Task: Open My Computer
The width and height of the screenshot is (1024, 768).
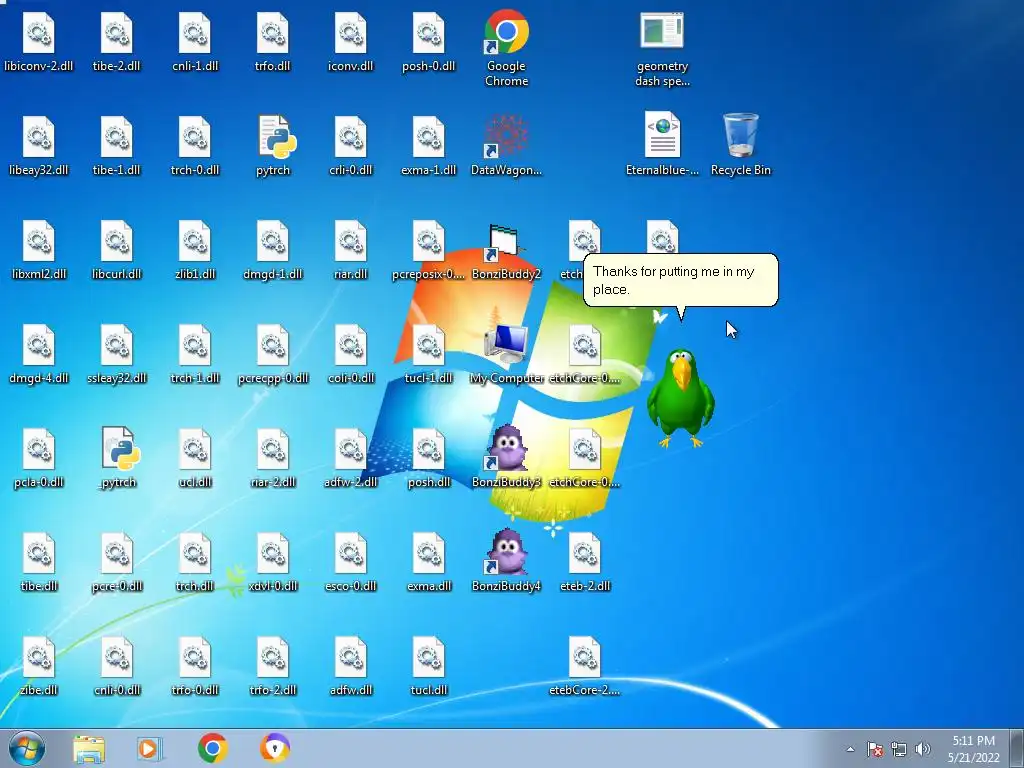Action: [x=506, y=354]
